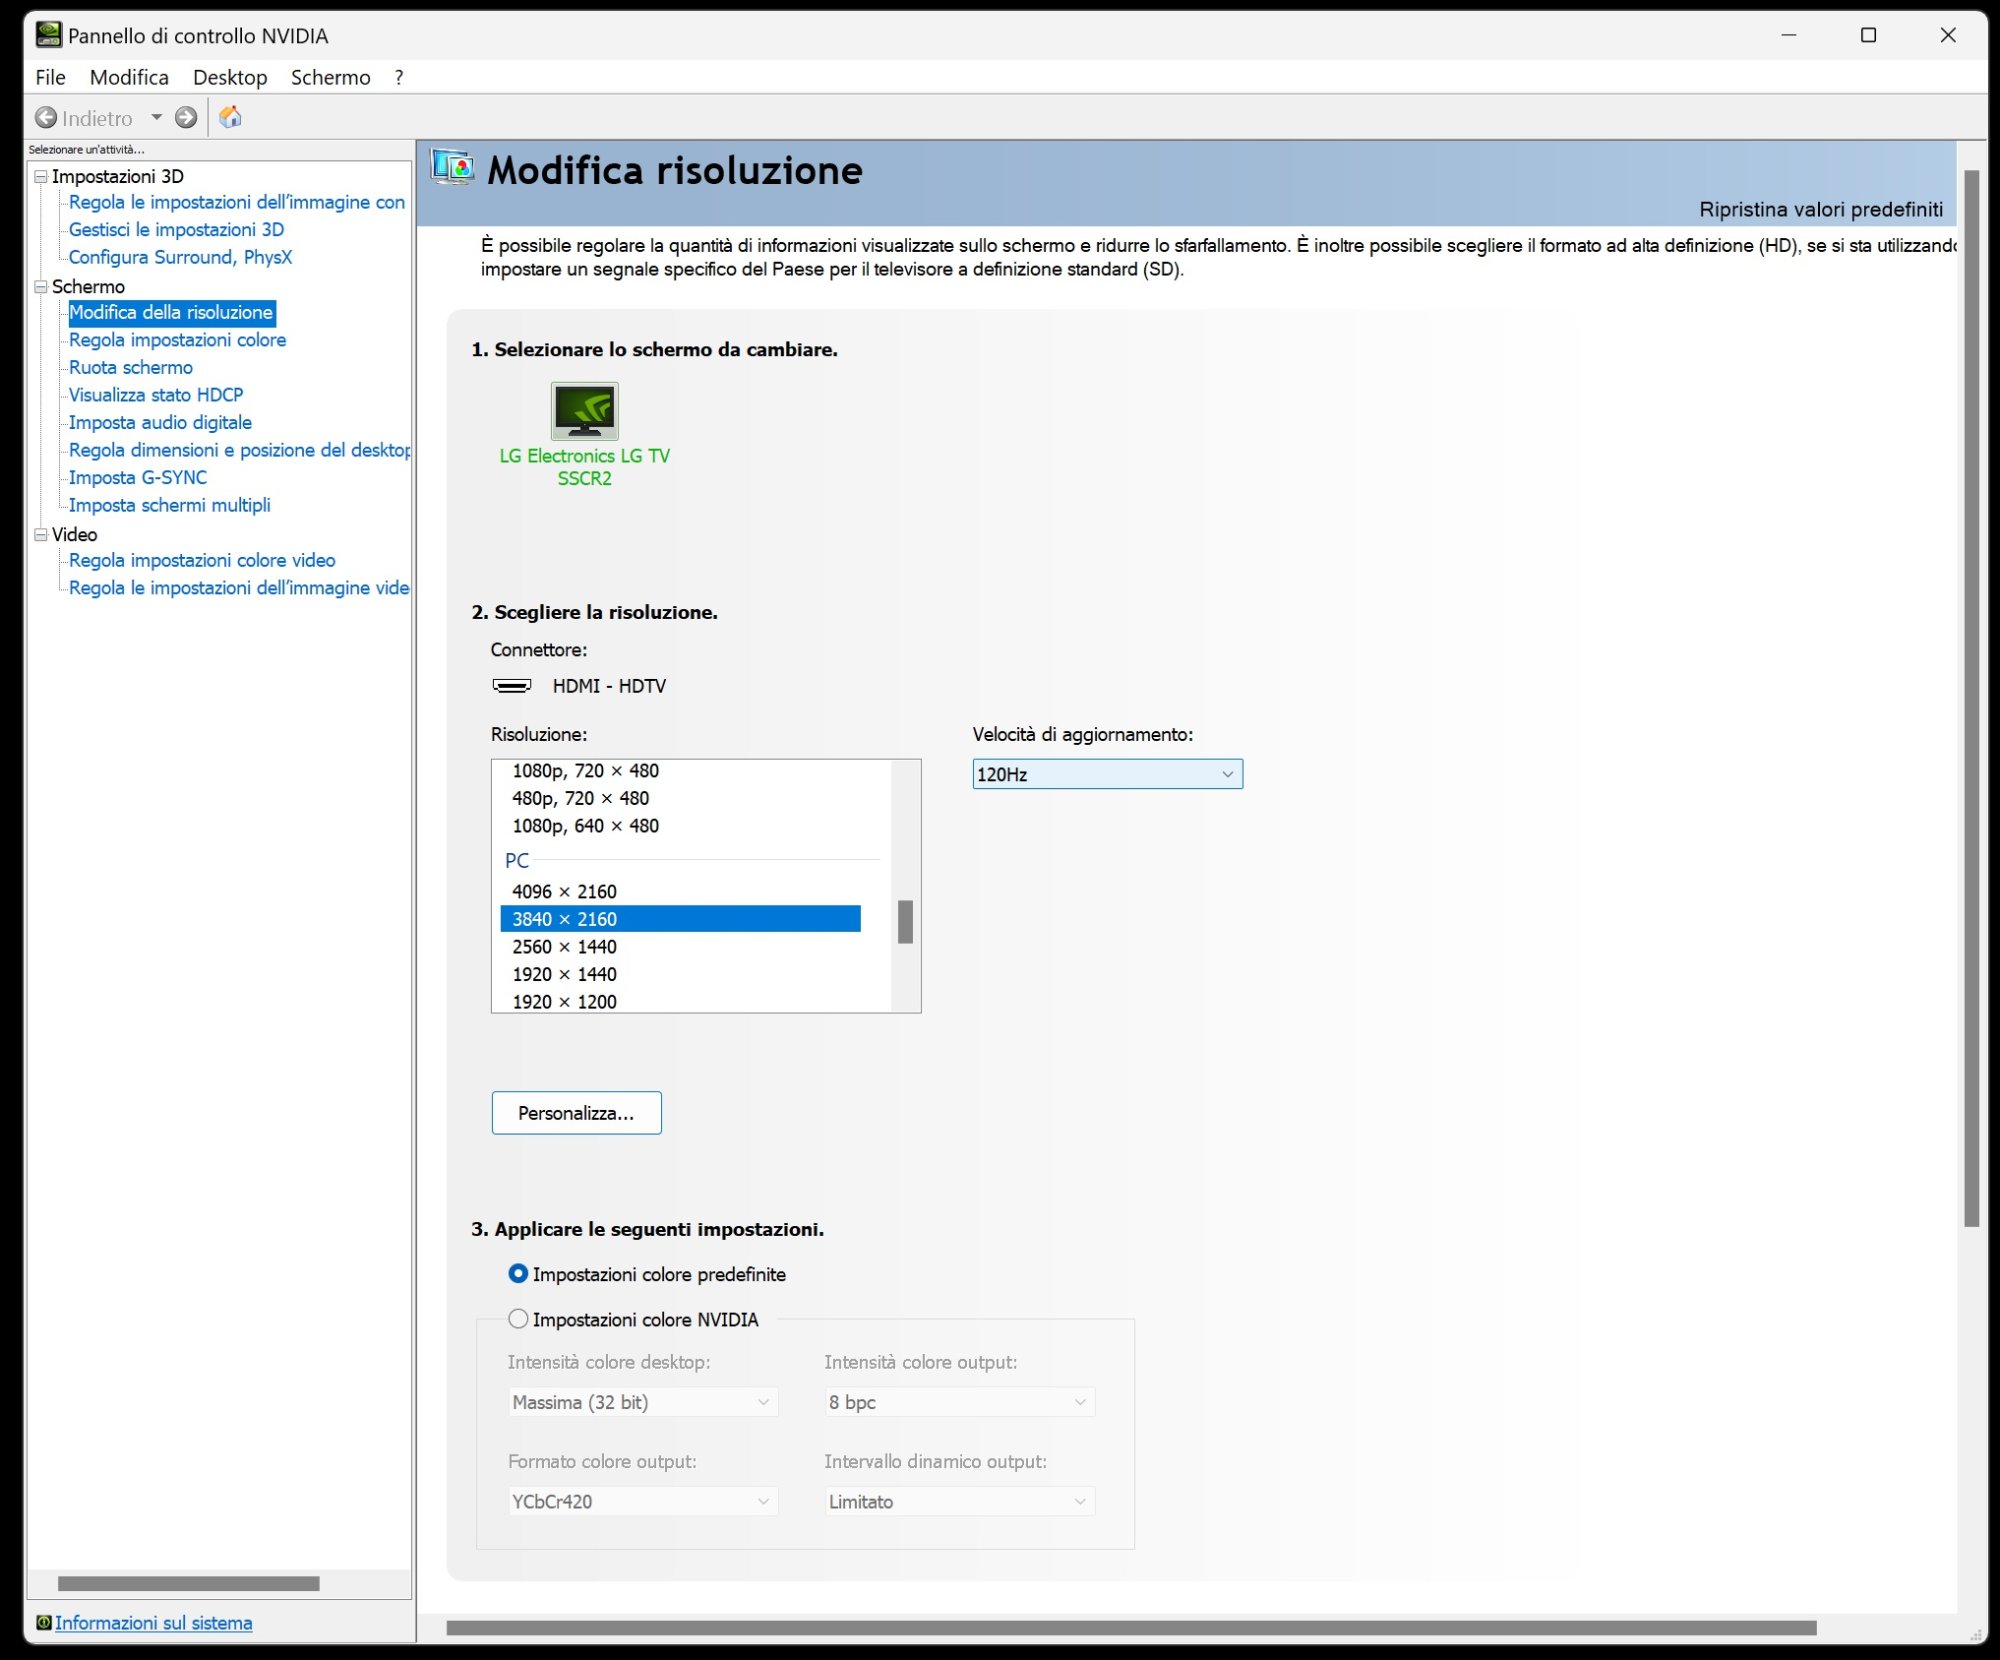Open the Desktop menu

230,77
